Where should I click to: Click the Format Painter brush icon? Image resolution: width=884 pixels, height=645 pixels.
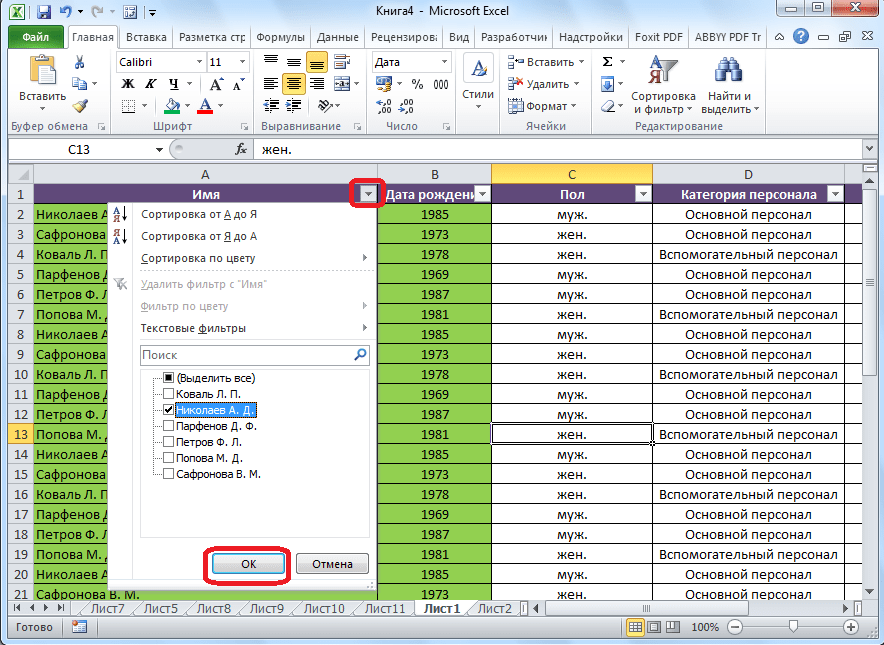coord(80,106)
